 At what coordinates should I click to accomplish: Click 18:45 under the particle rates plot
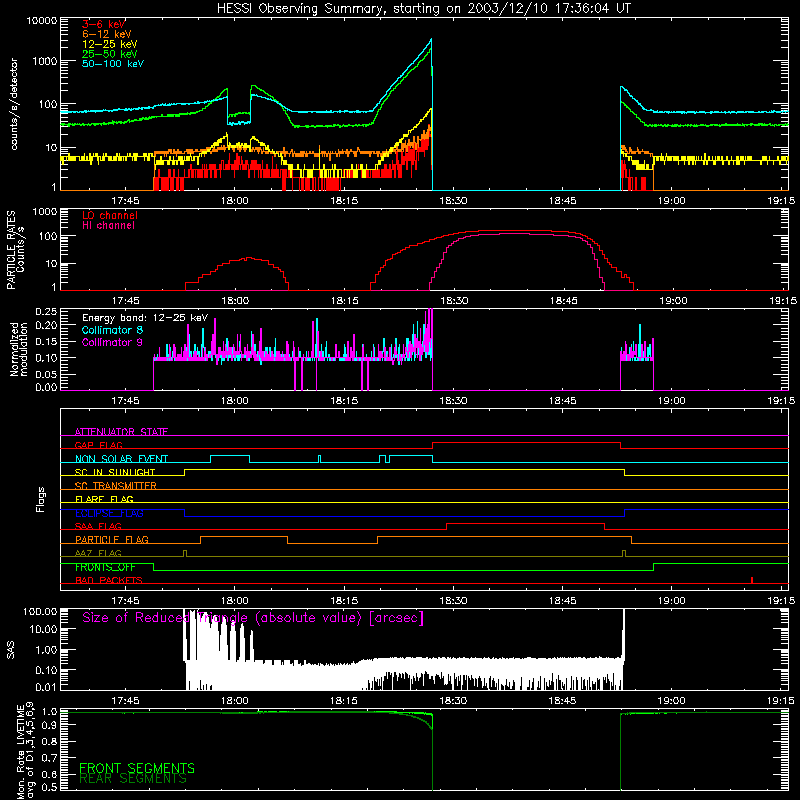point(563,301)
